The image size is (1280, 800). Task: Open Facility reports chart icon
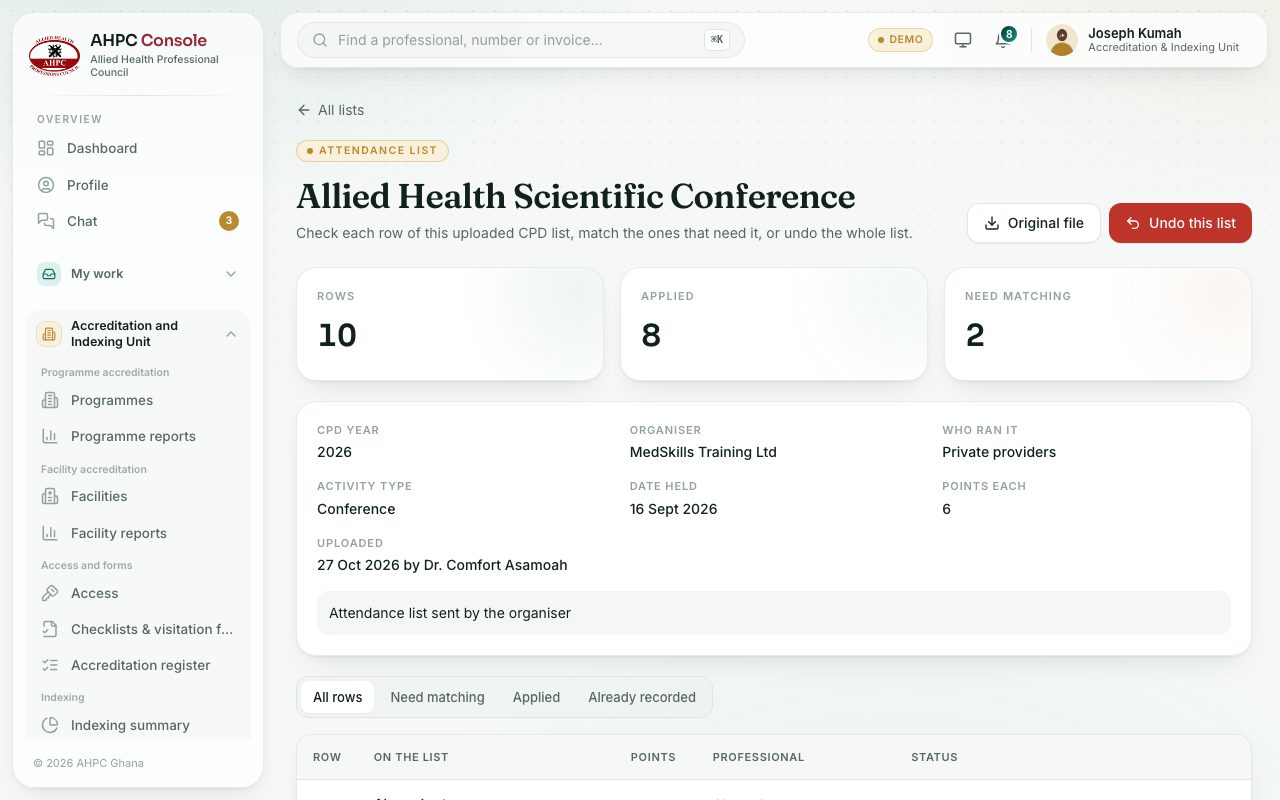coord(50,533)
